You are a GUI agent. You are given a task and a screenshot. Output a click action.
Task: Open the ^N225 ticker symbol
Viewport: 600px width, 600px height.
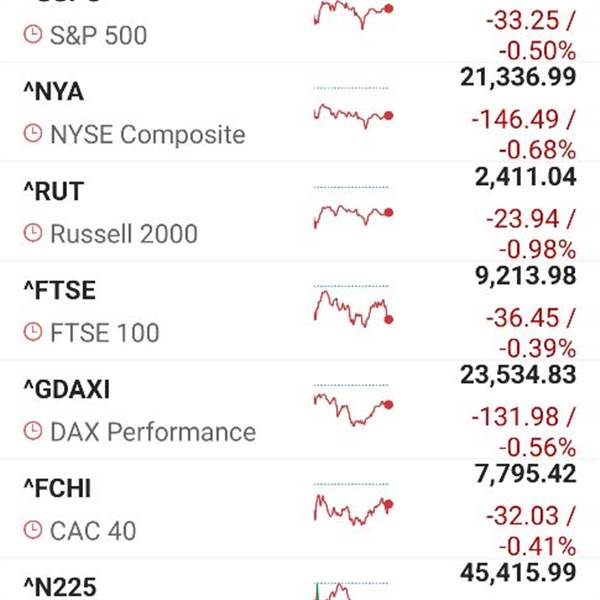60,586
